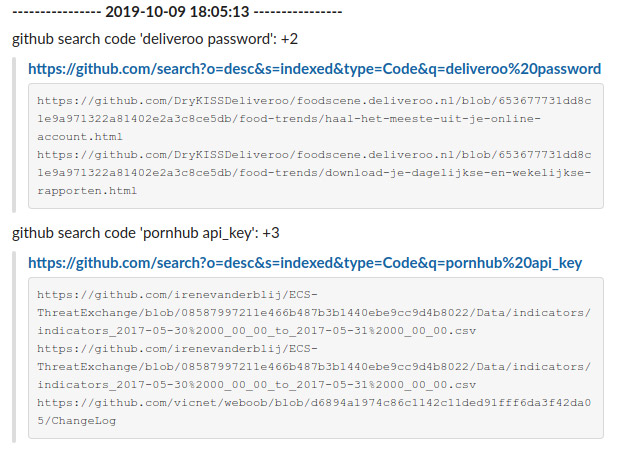Click the gray attachment bar beside pornhub results
Image resolution: width=618 pixels, height=455 pixels.
tap(14, 347)
